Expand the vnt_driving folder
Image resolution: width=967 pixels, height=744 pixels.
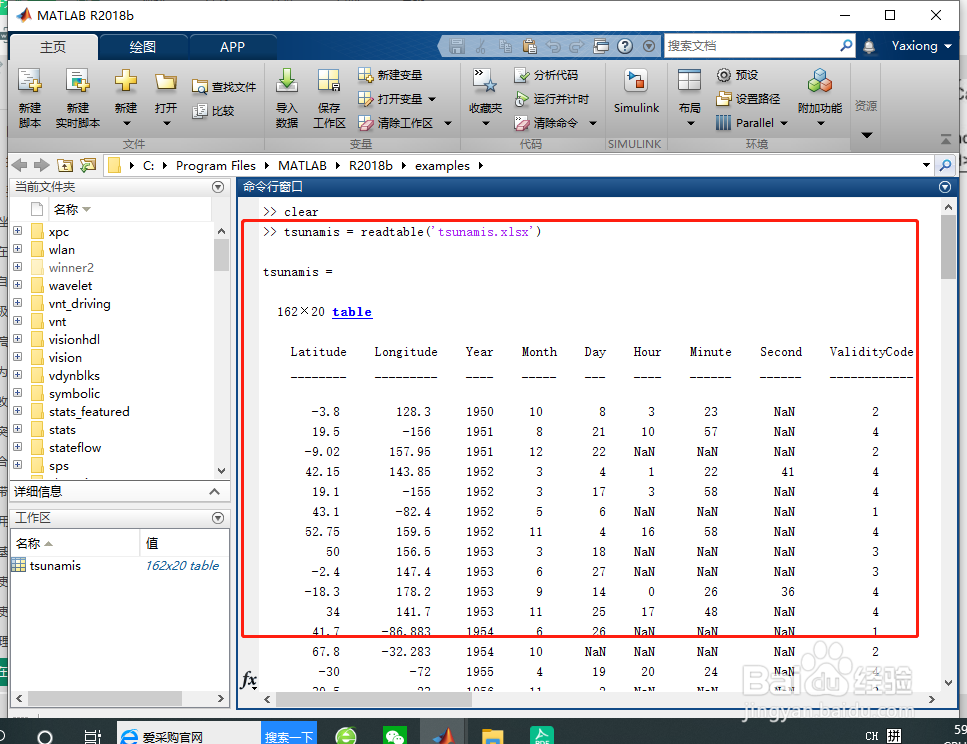17,302
